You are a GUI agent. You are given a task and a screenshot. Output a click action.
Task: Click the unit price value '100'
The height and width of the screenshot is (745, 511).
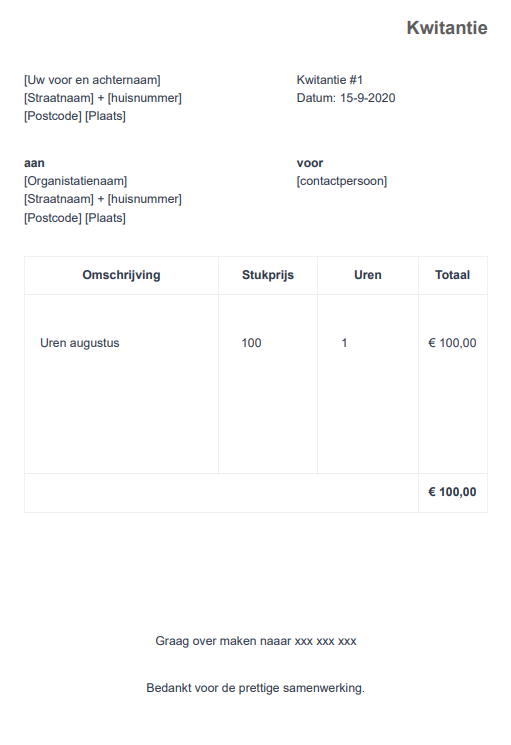pyautogui.click(x=251, y=343)
